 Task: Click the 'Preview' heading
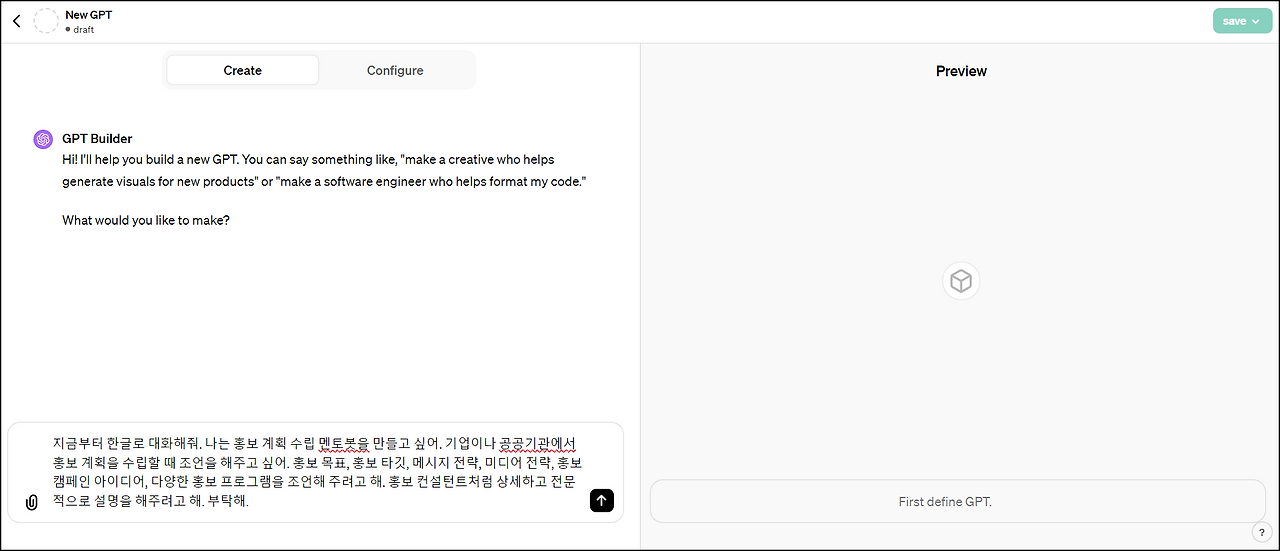pos(961,71)
